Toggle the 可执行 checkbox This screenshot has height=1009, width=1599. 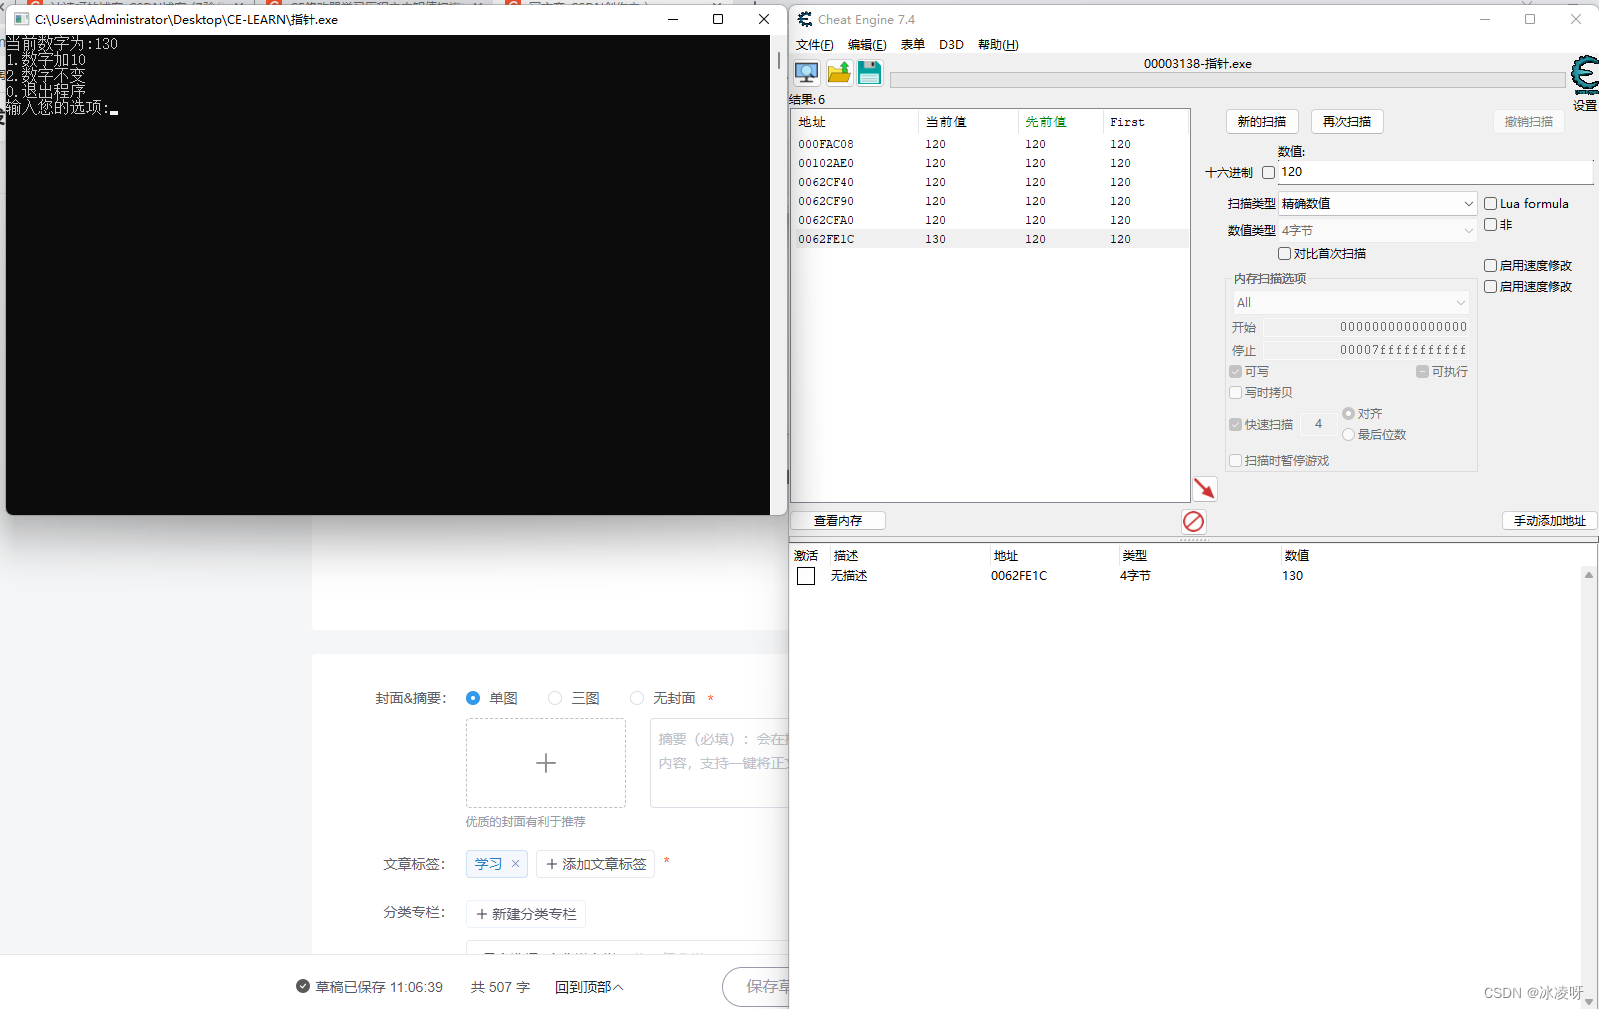tap(1422, 372)
